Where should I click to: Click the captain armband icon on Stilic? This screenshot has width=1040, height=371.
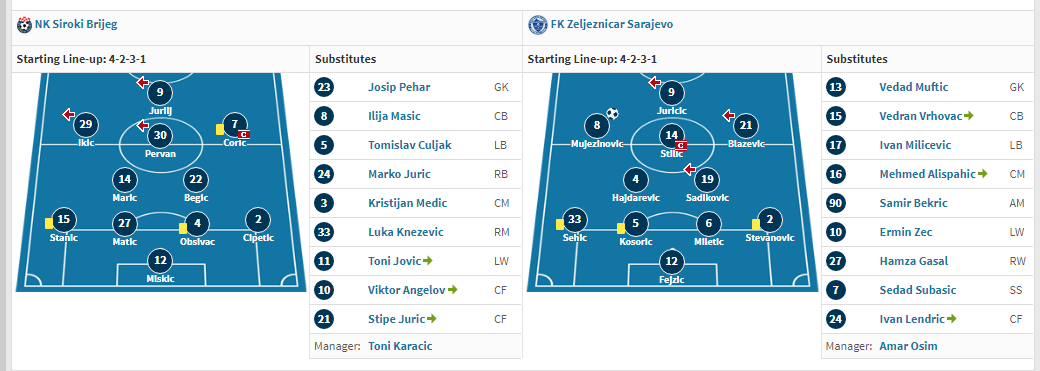[x=680, y=146]
